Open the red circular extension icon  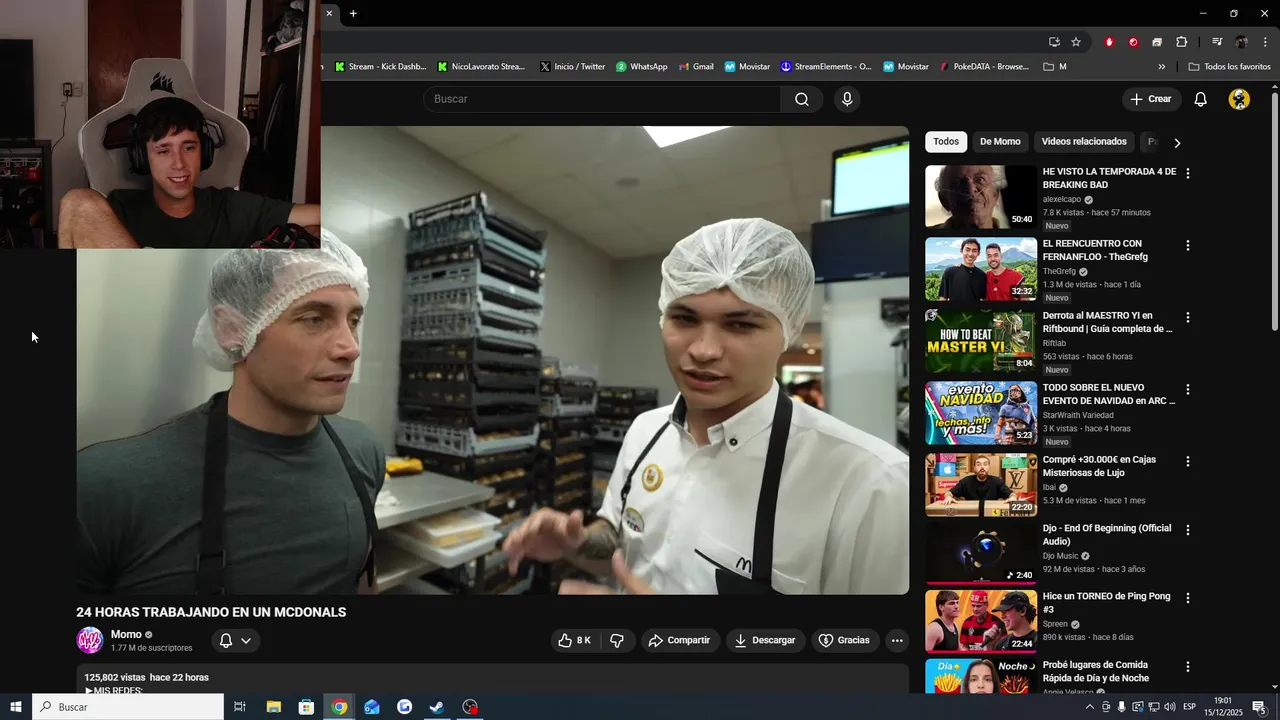pos(1133,42)
